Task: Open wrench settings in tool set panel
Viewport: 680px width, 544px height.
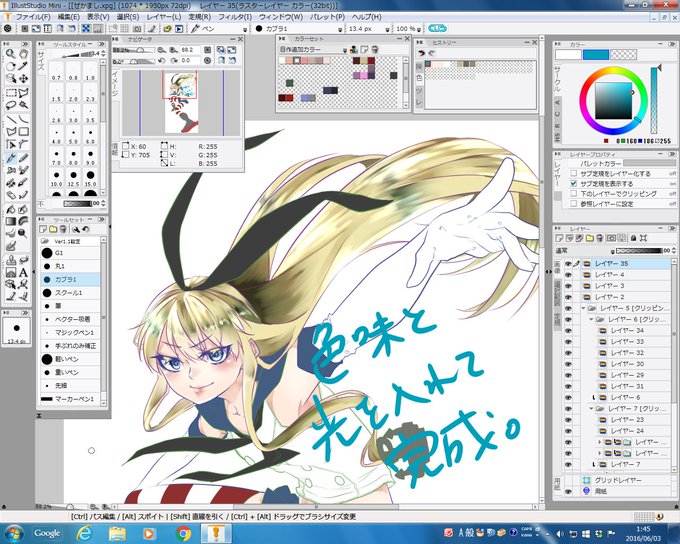Action: click(76, 229)
